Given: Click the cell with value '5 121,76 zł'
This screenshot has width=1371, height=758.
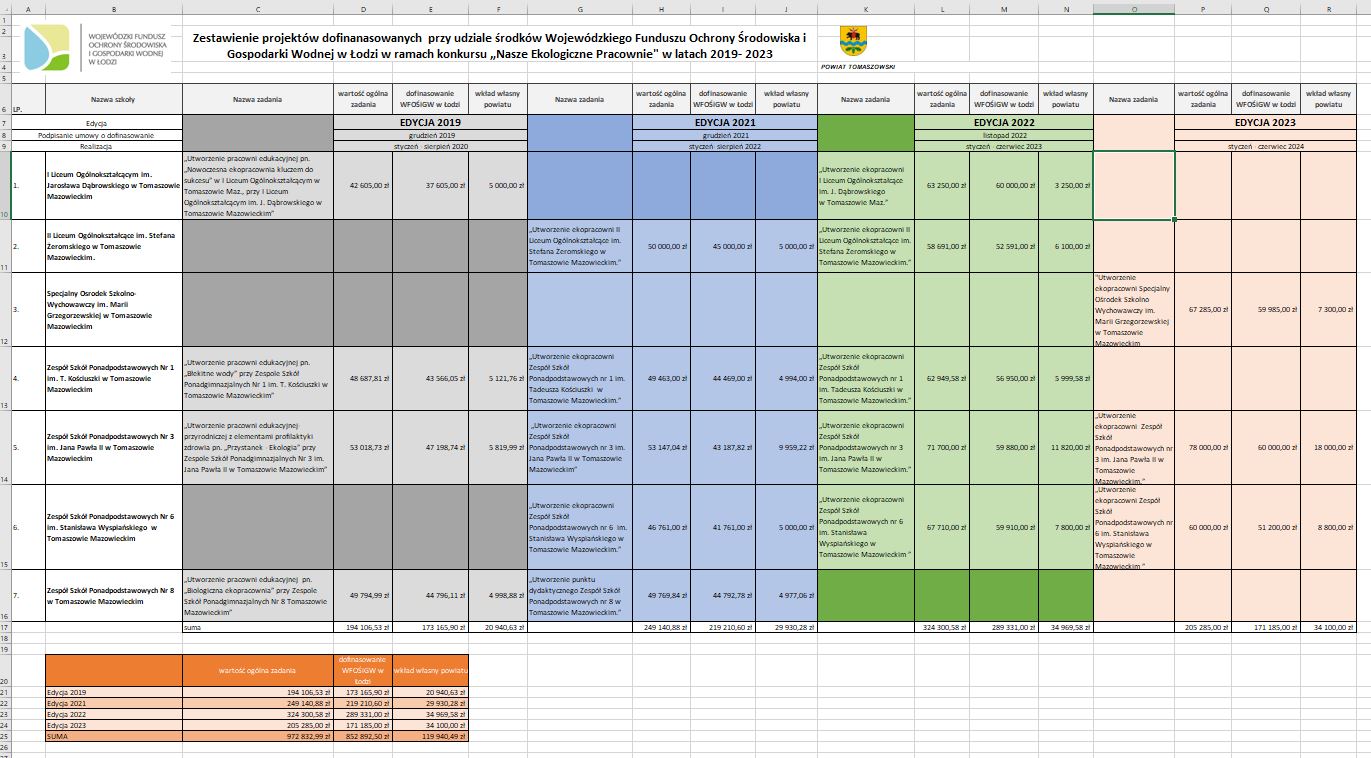Looking at the screenshot, I should 498,378.
